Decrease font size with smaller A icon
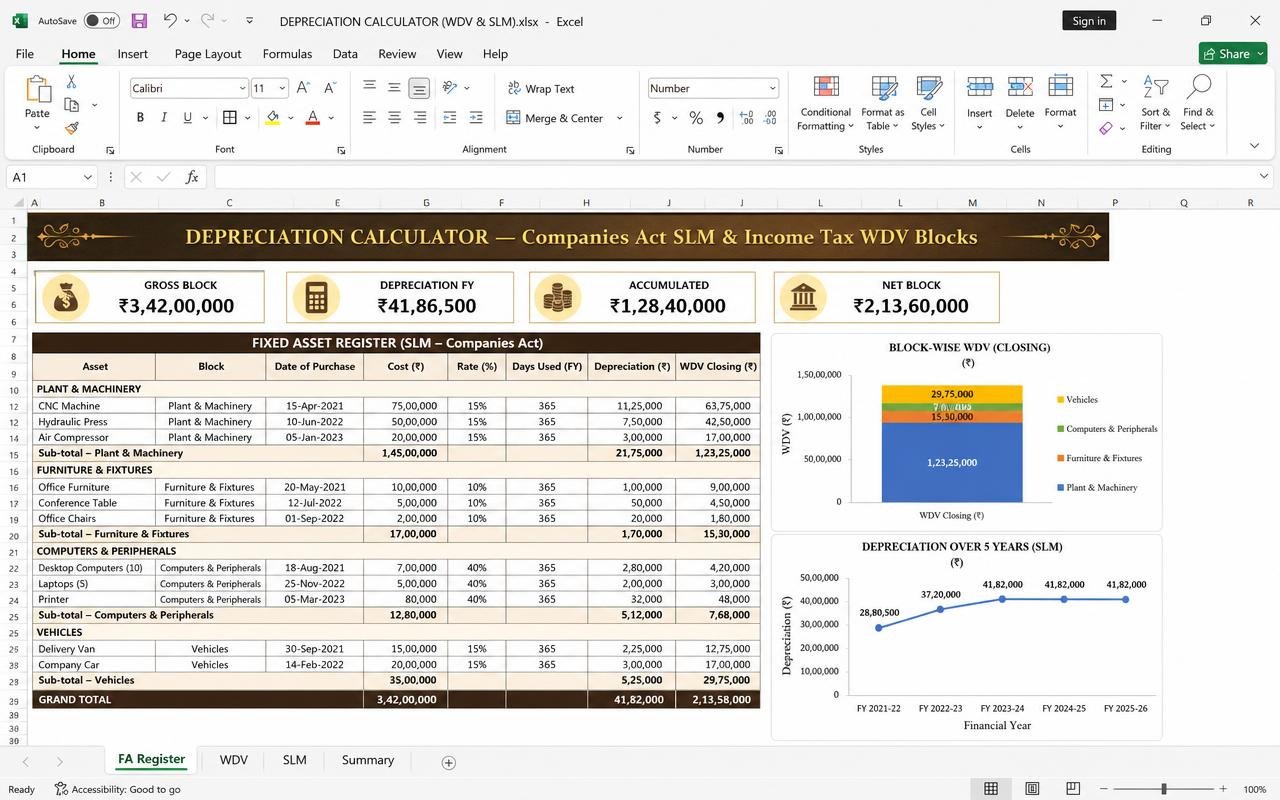1280x800 pixels. [329, 88]
